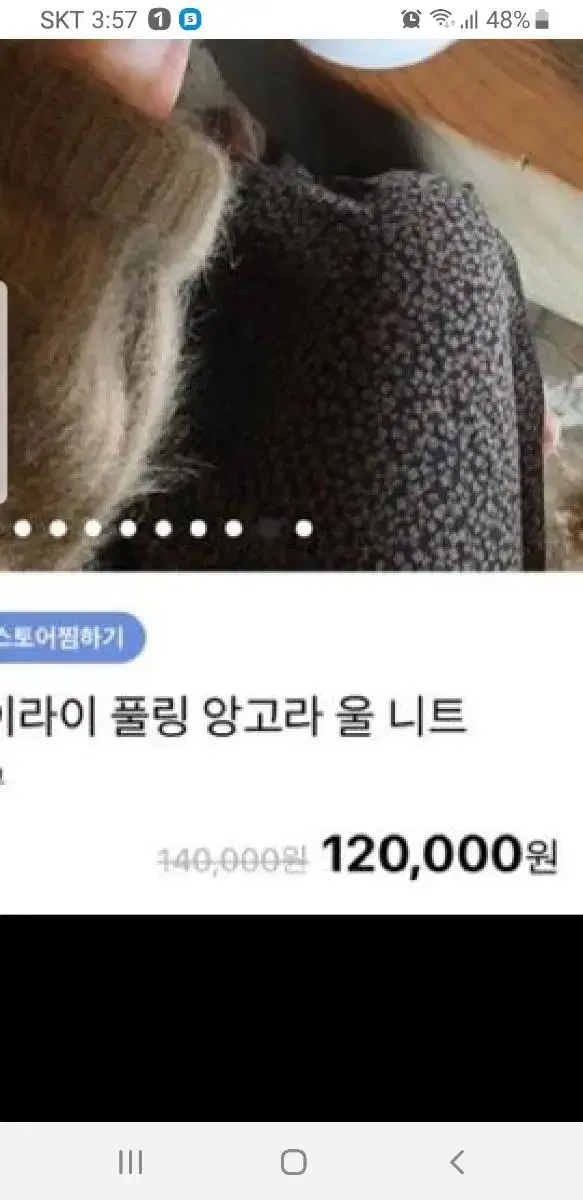
Task: Tap the alarm clock status icon
Action: pos(411,19)
